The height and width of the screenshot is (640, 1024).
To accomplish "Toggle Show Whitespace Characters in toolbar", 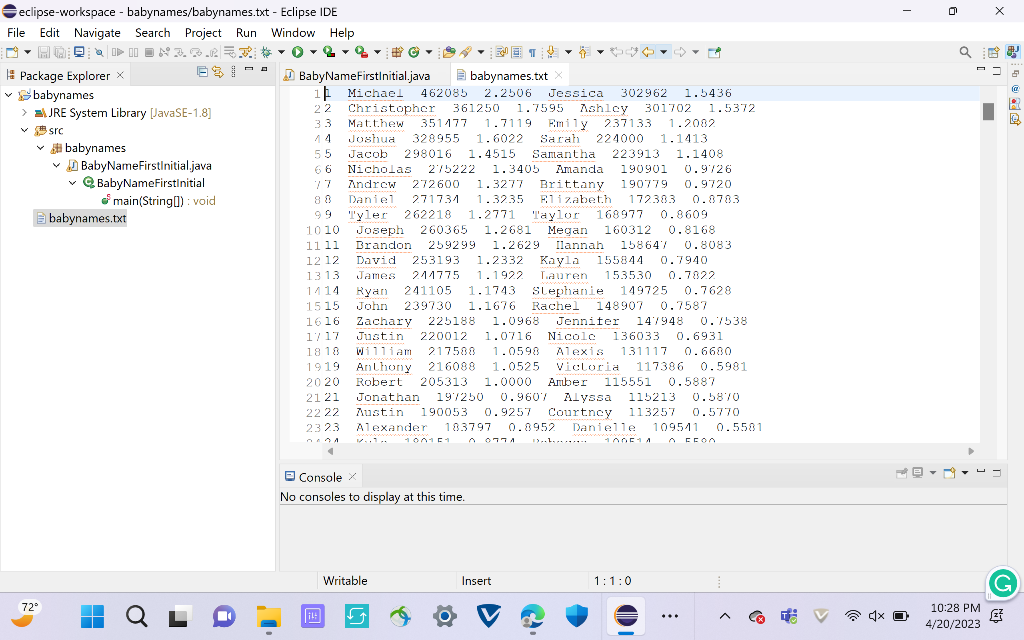I will point(533,51).
